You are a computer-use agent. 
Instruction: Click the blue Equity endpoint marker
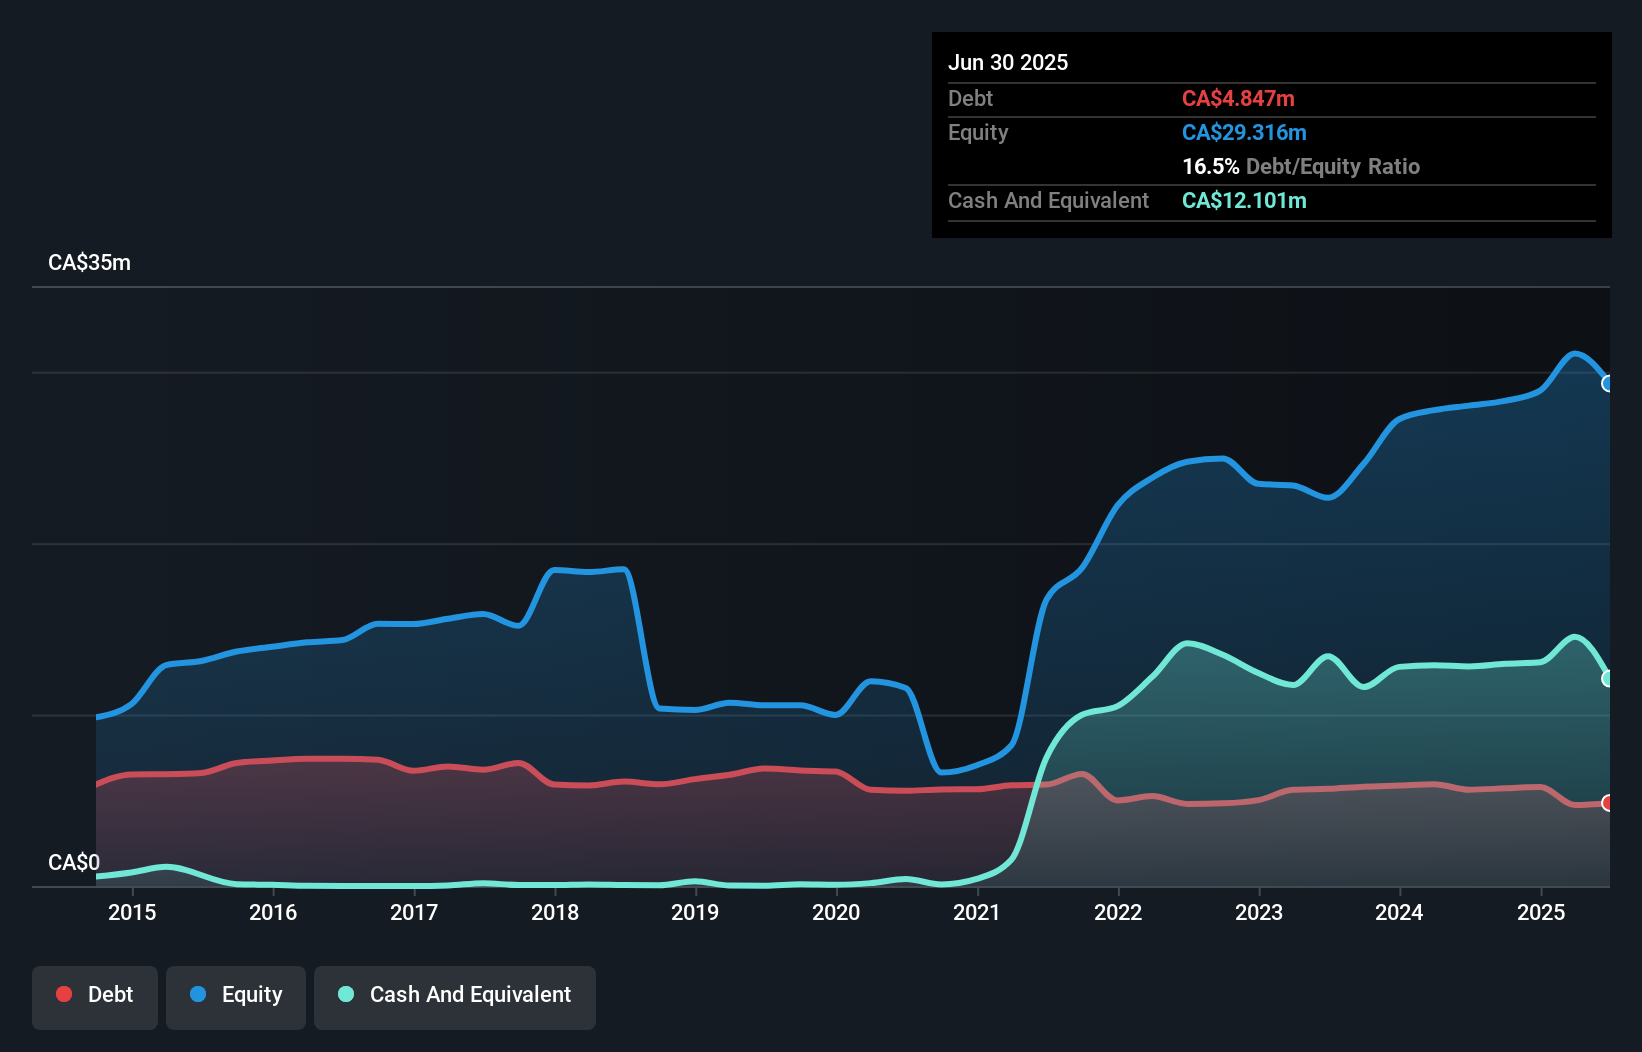coord(1608,384)
